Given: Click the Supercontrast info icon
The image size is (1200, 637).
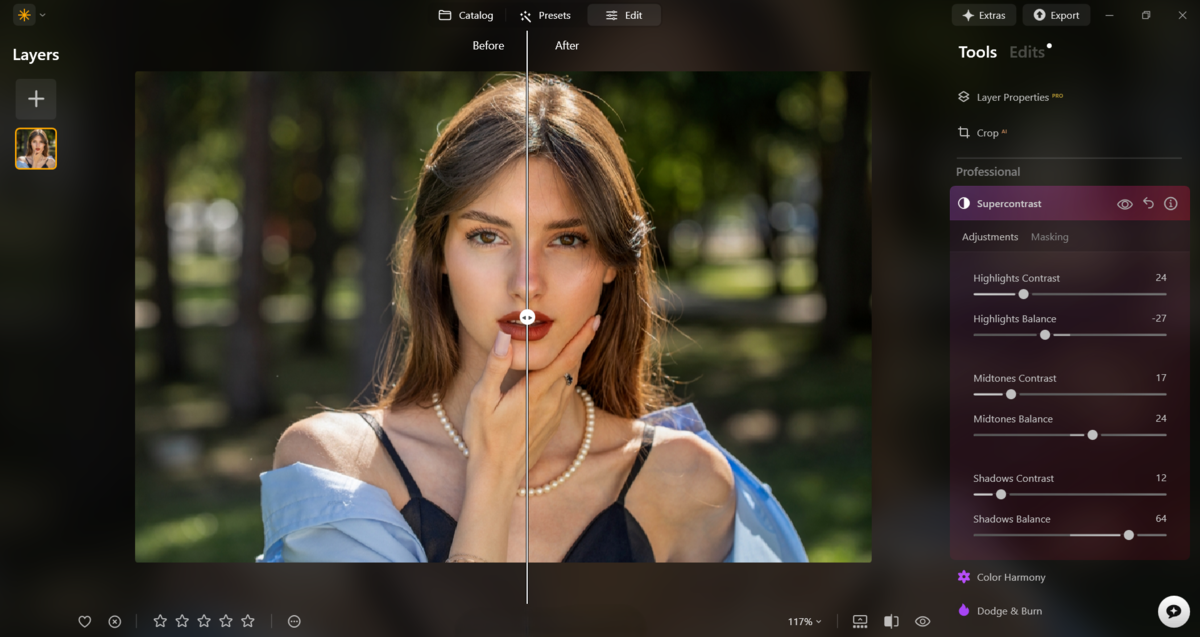Looking at the screenshot, I should [1170, 203].
